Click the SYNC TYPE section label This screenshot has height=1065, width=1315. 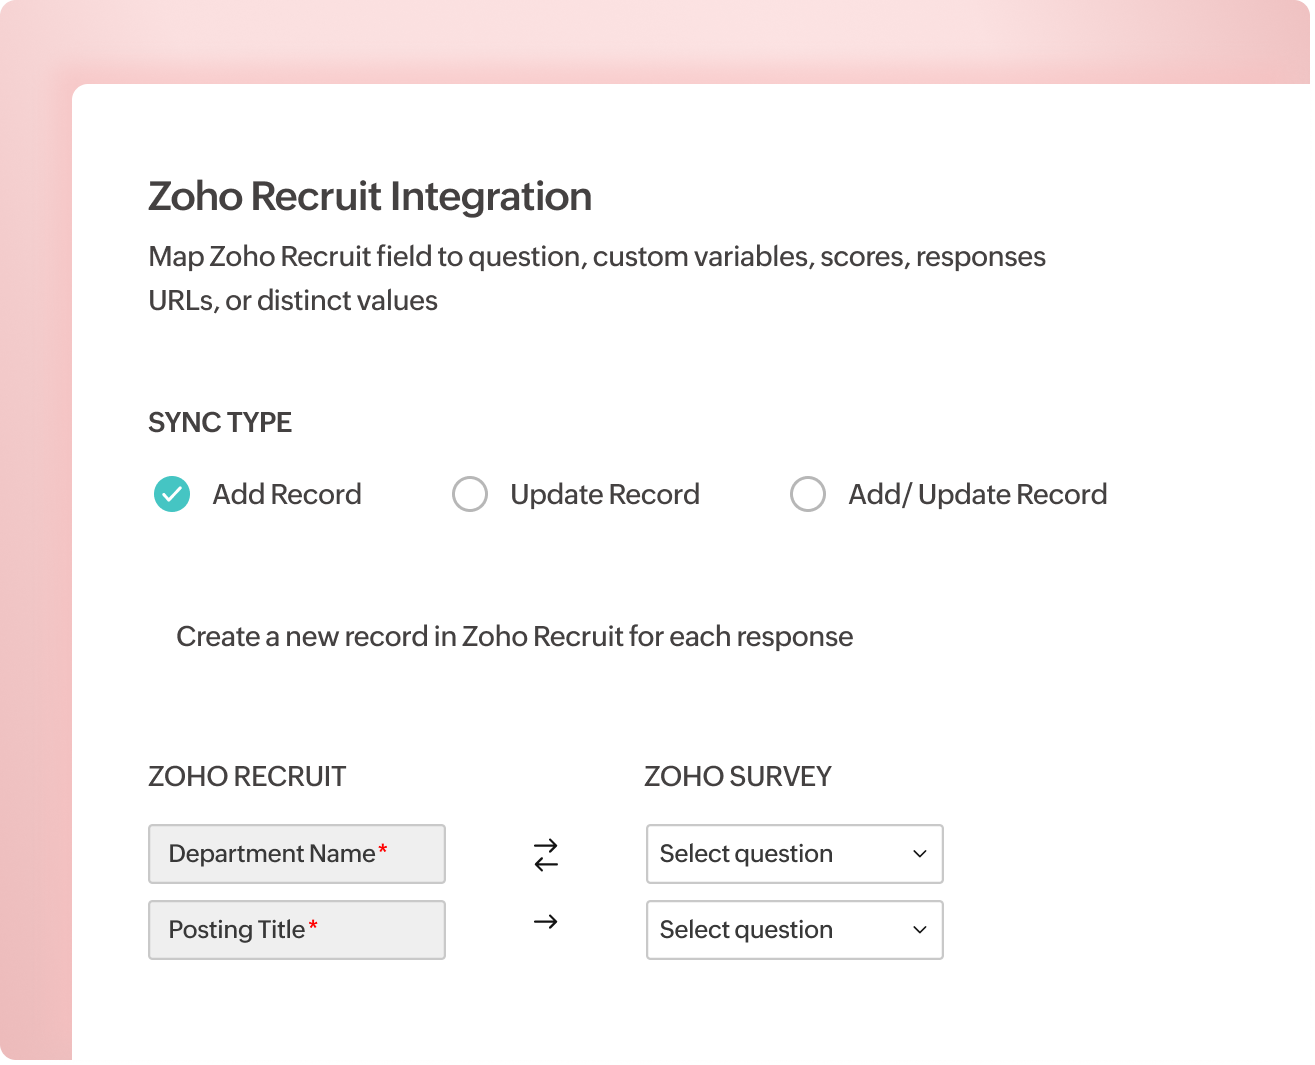coord(220,422)
